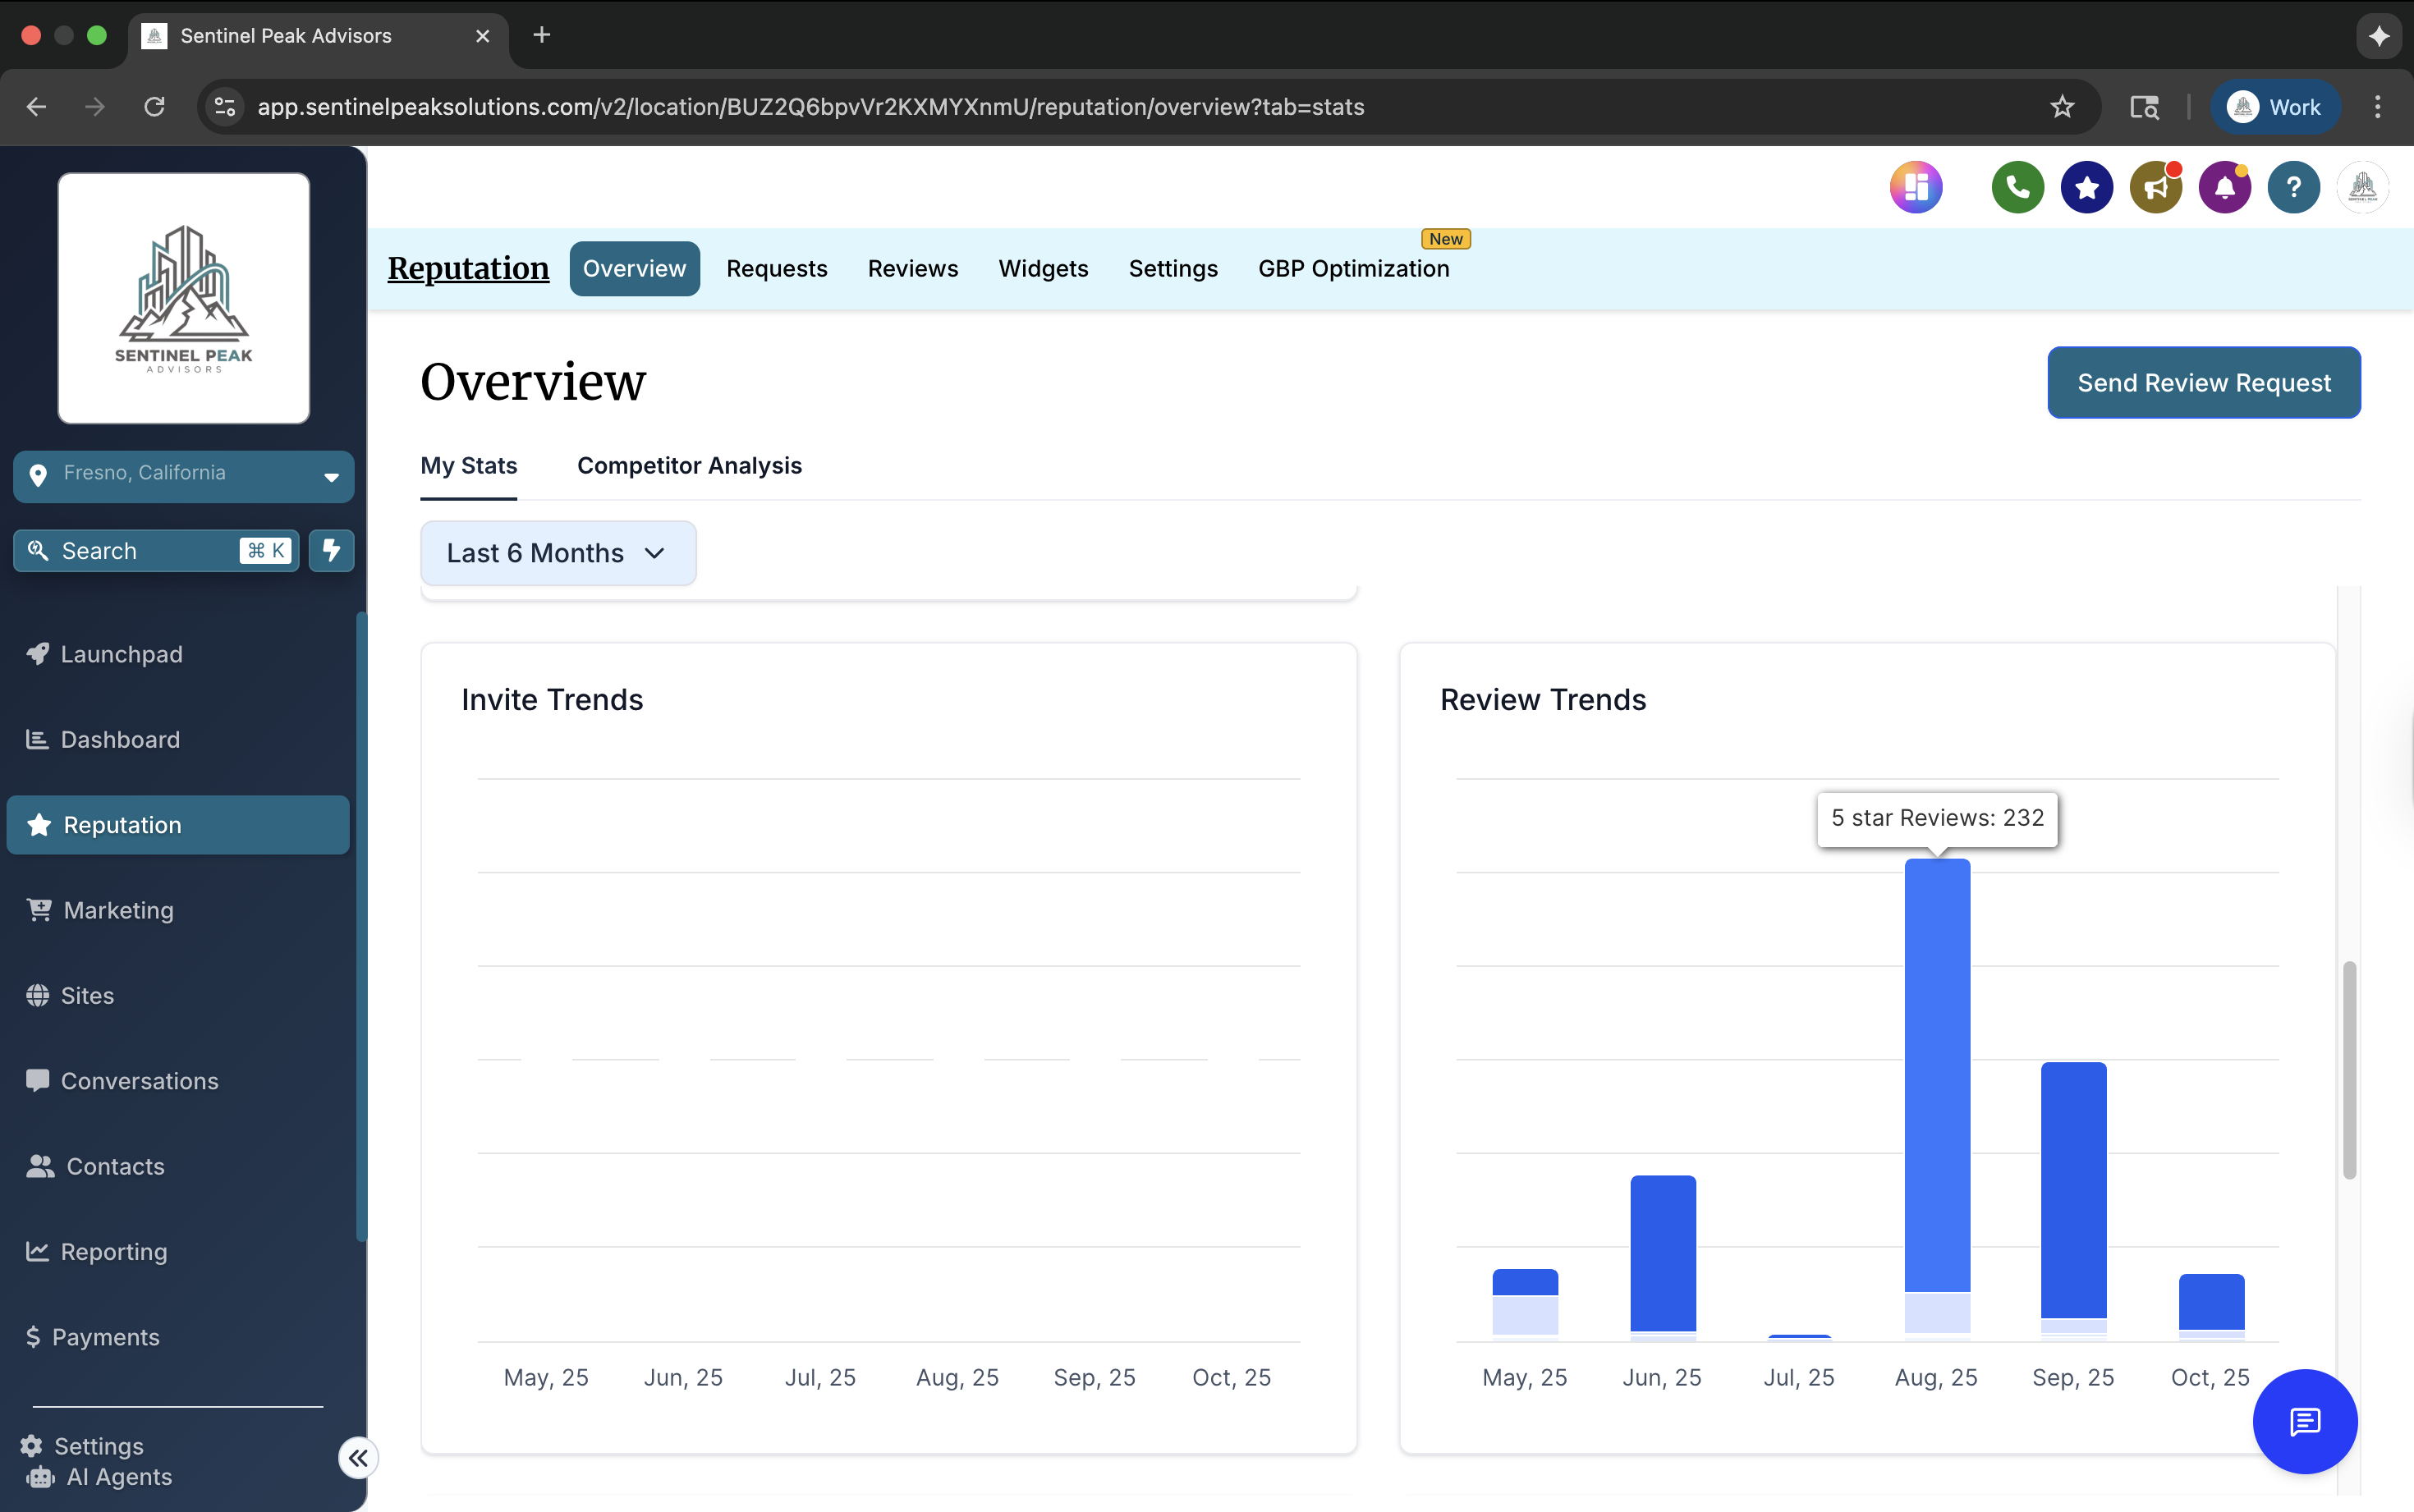Switch to Requests tab
Image resolution: width=2414 pixels, height=1512 pixels.
[777, 268]
